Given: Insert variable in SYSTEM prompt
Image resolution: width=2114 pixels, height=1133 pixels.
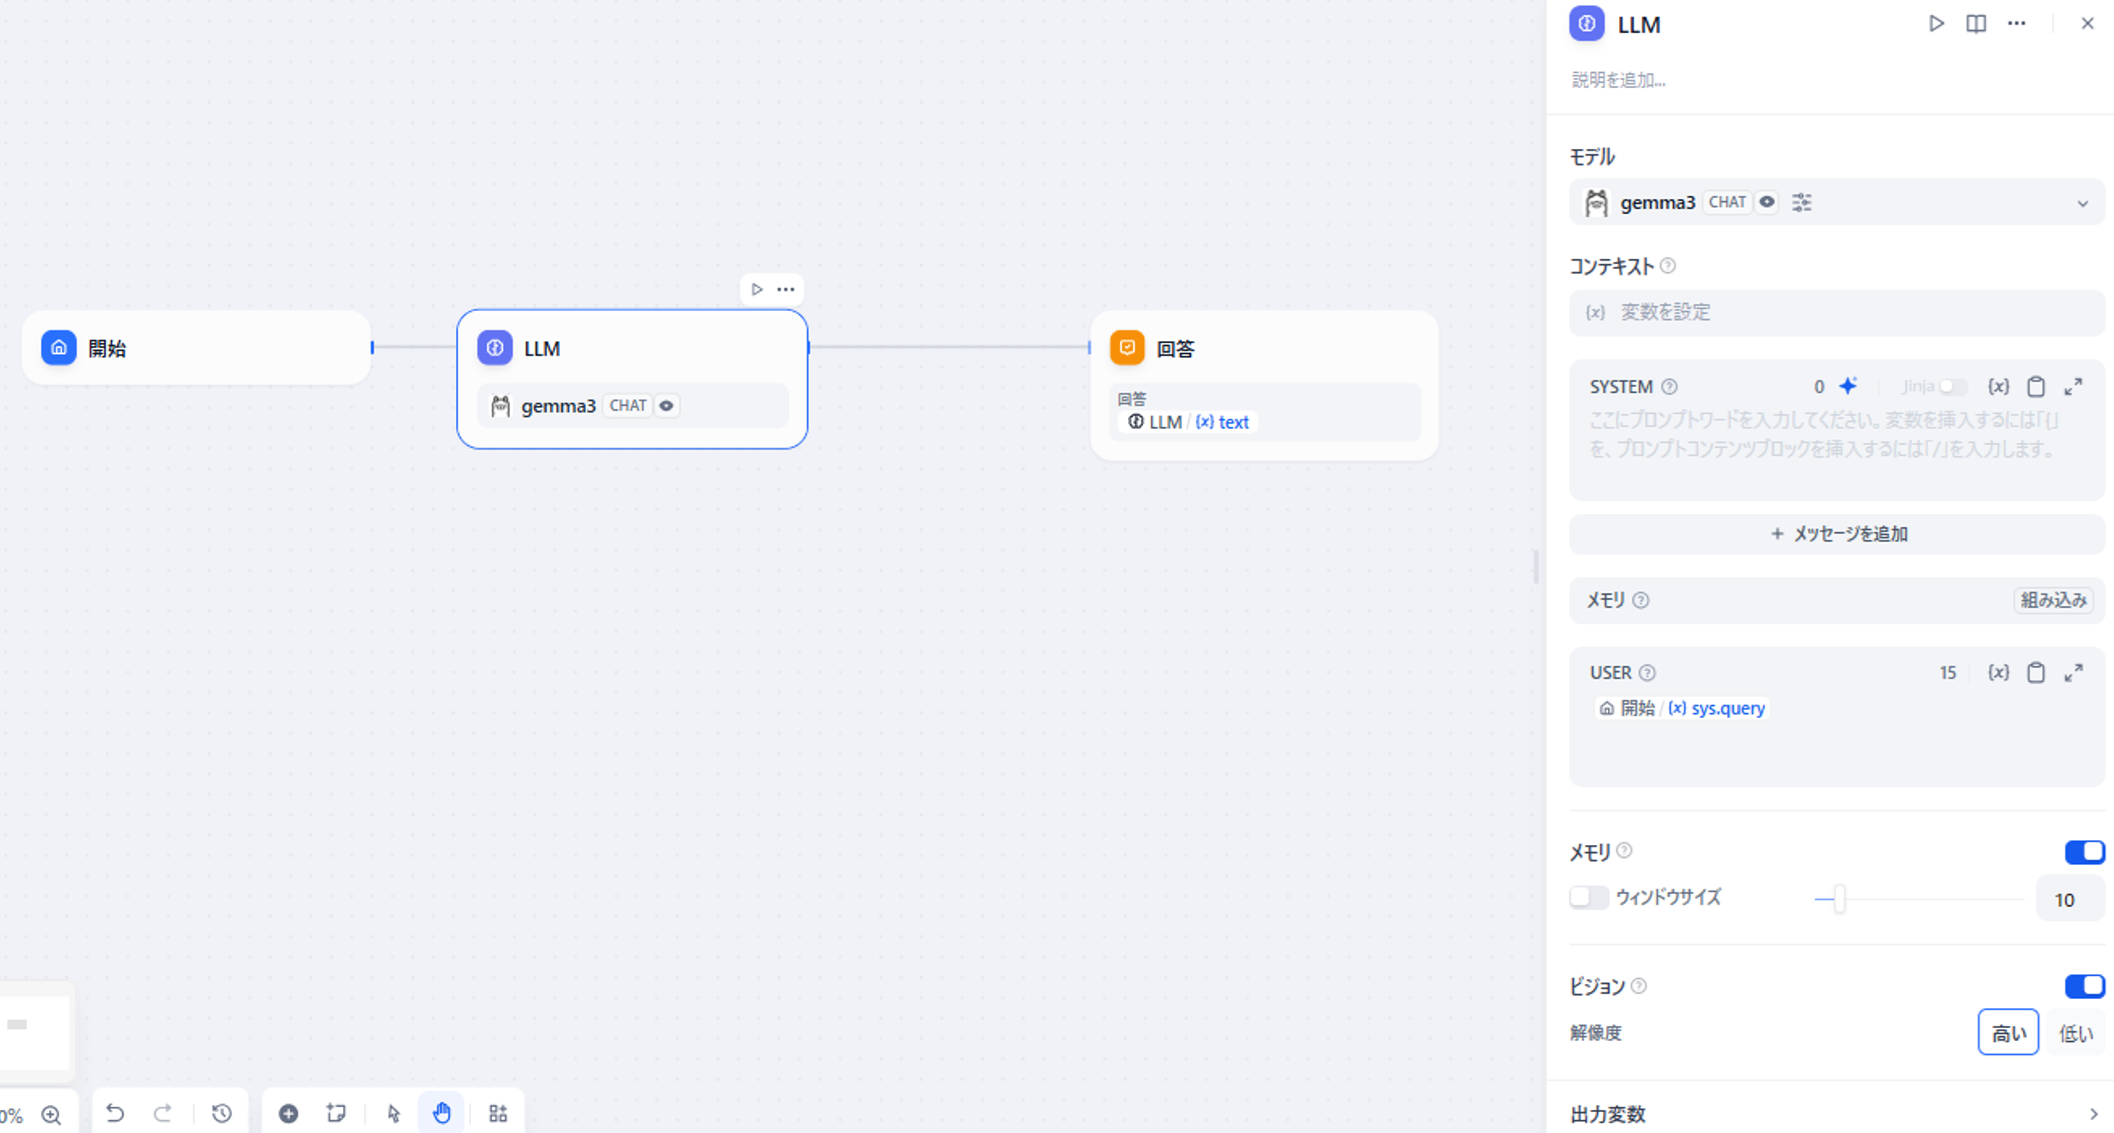Looking at the screenshot, I should [x=1998, y=387].
